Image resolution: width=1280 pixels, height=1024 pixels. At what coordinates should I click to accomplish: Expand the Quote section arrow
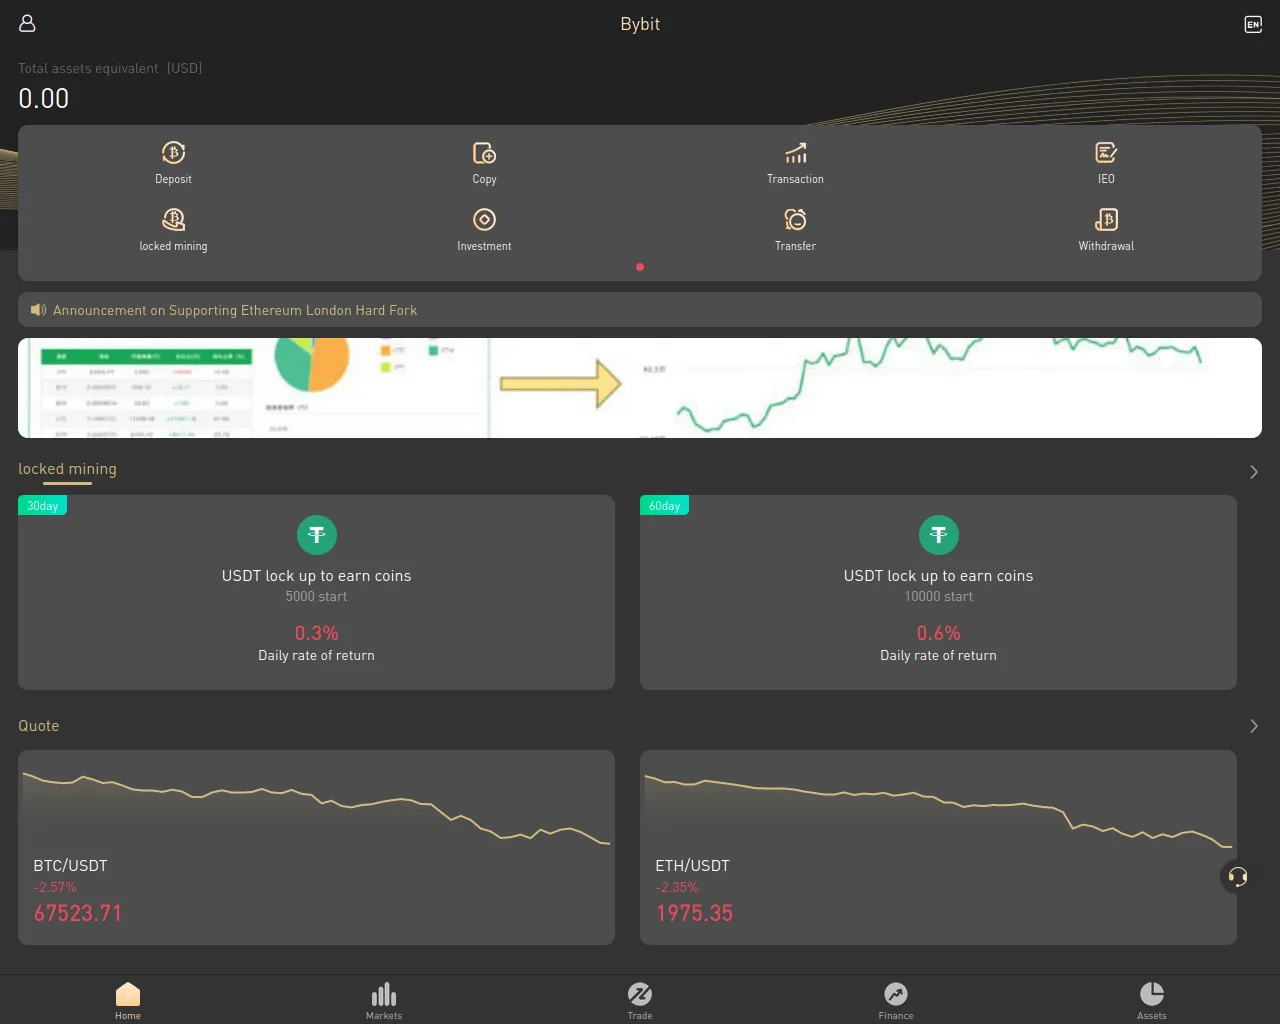coord(1253,726)
